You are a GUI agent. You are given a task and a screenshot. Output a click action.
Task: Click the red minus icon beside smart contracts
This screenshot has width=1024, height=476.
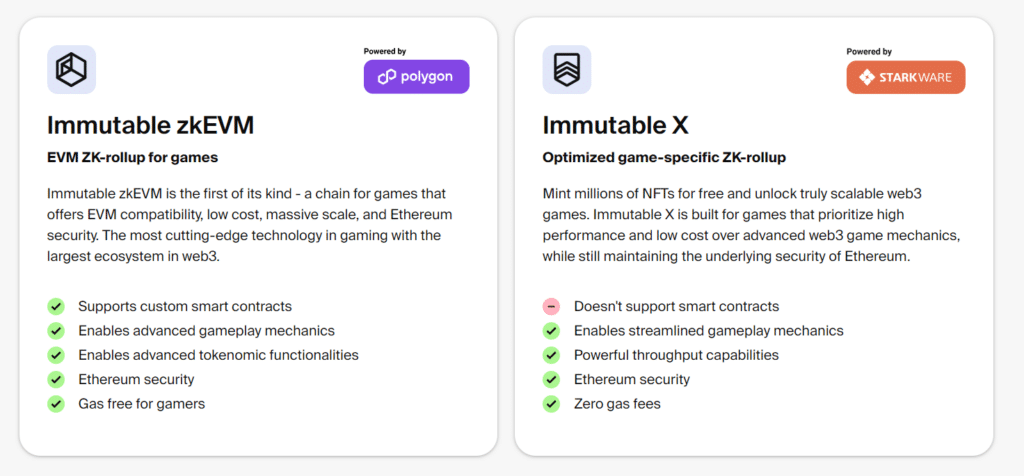(x=551, y=306)
